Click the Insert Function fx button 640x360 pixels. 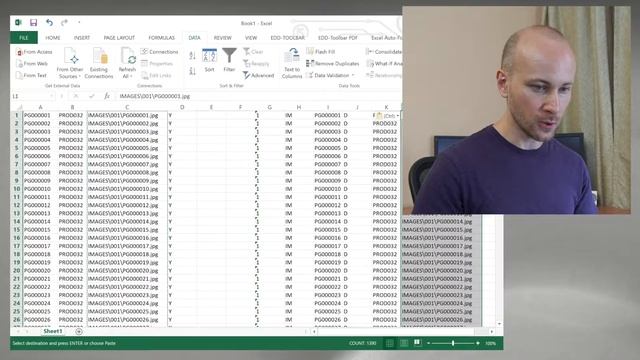[107, 96]
